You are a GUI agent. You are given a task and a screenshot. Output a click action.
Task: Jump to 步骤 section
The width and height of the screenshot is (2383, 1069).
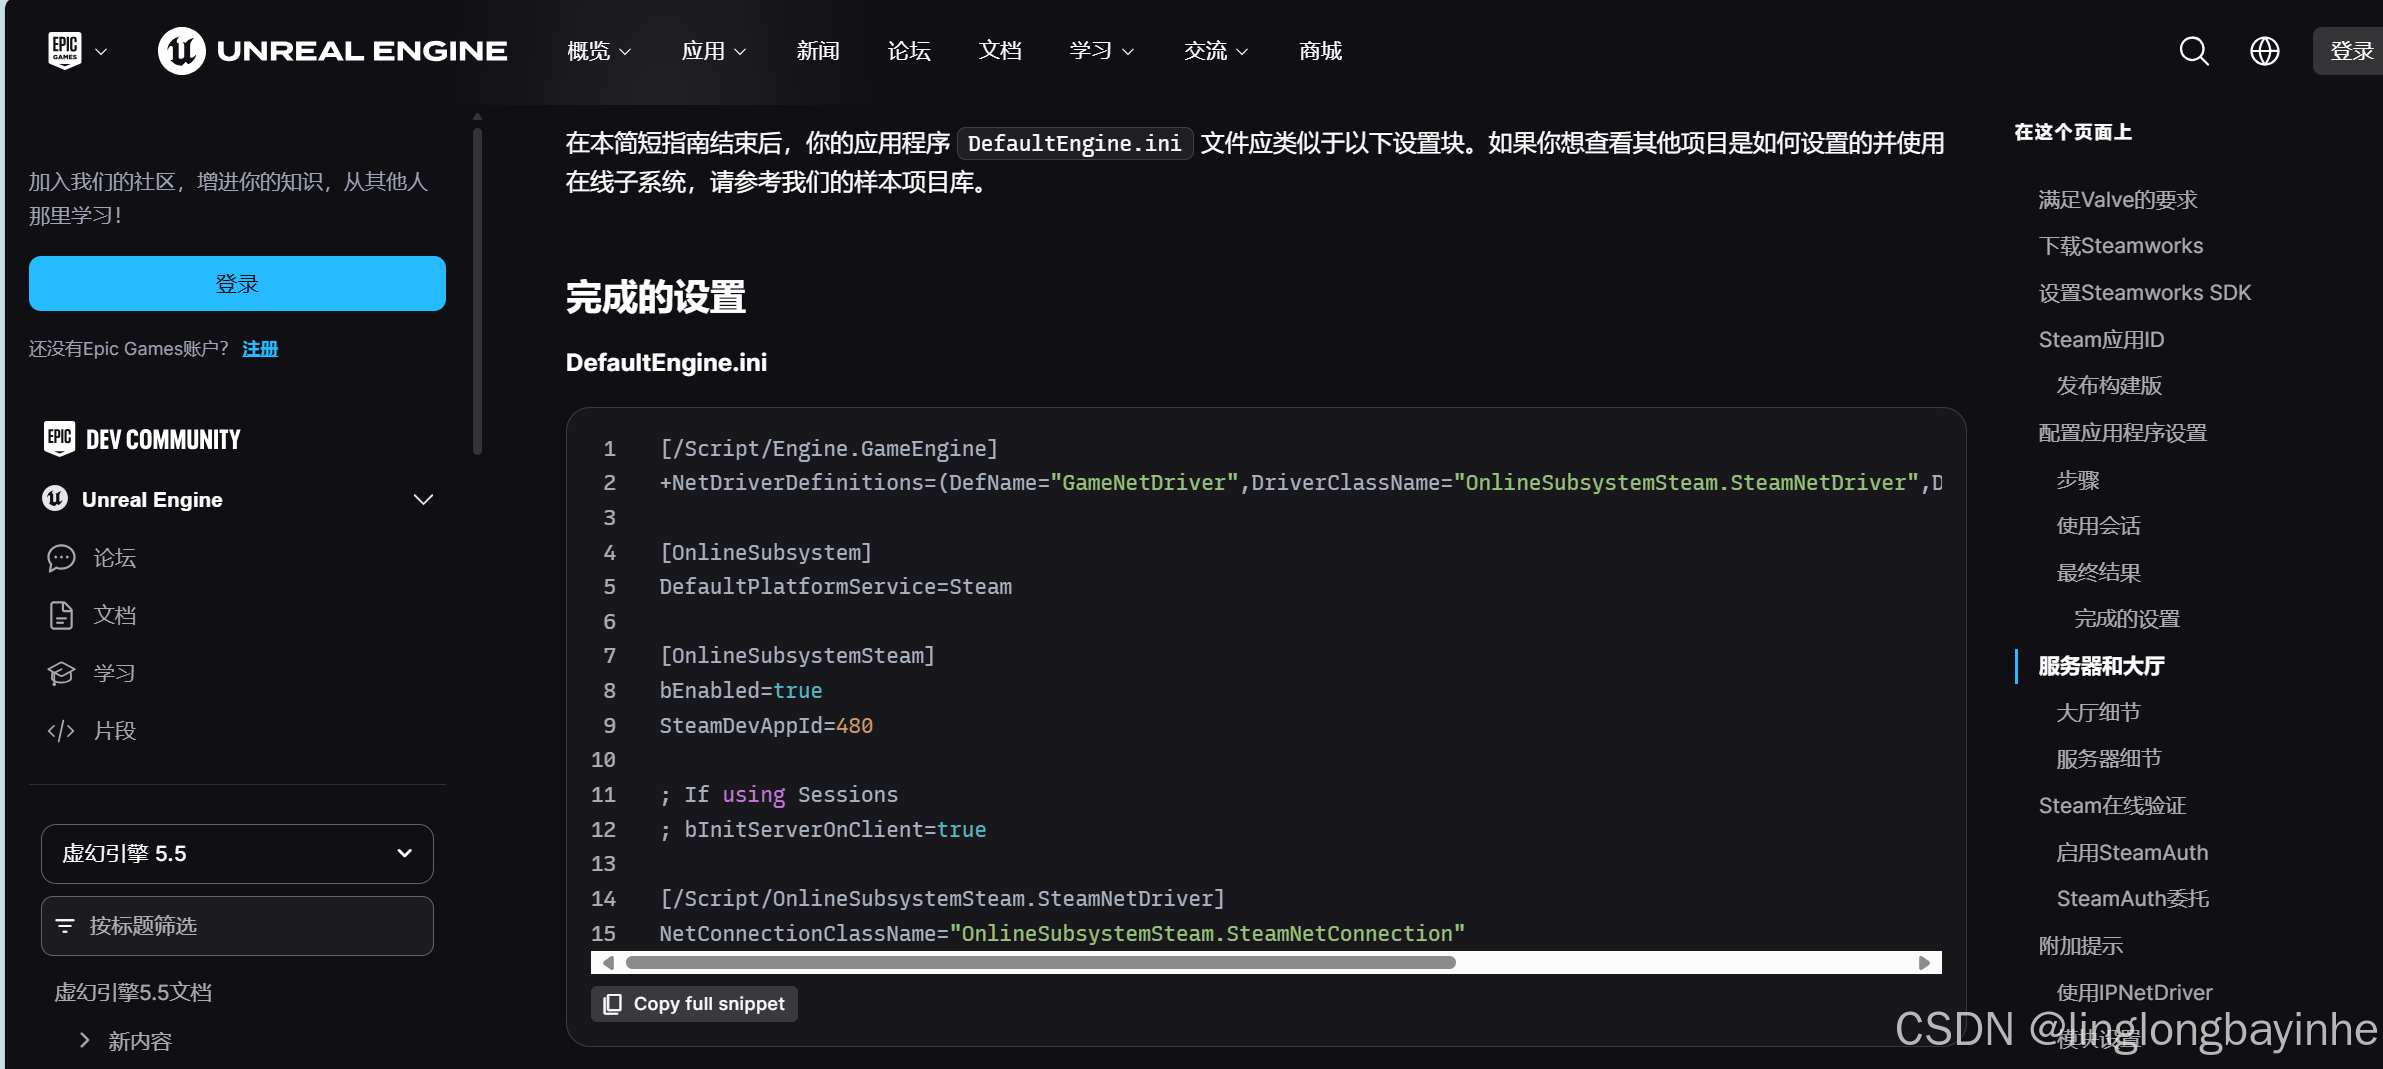(2078, 480)
